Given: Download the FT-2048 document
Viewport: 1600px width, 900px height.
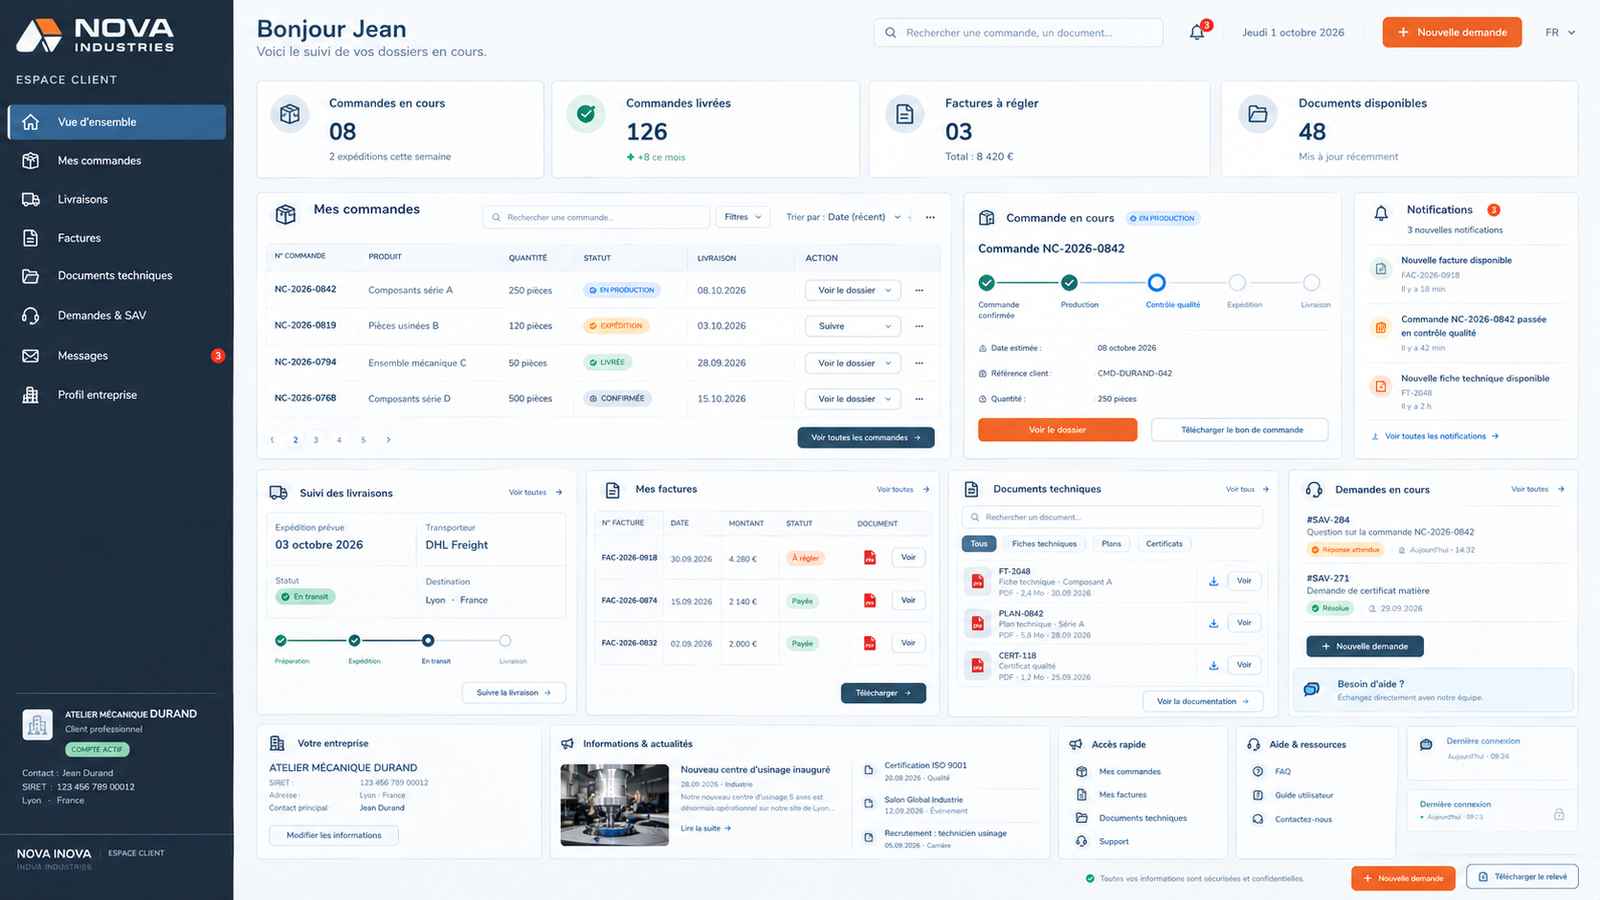Looking at the screenshot, I should (1213, 581).
